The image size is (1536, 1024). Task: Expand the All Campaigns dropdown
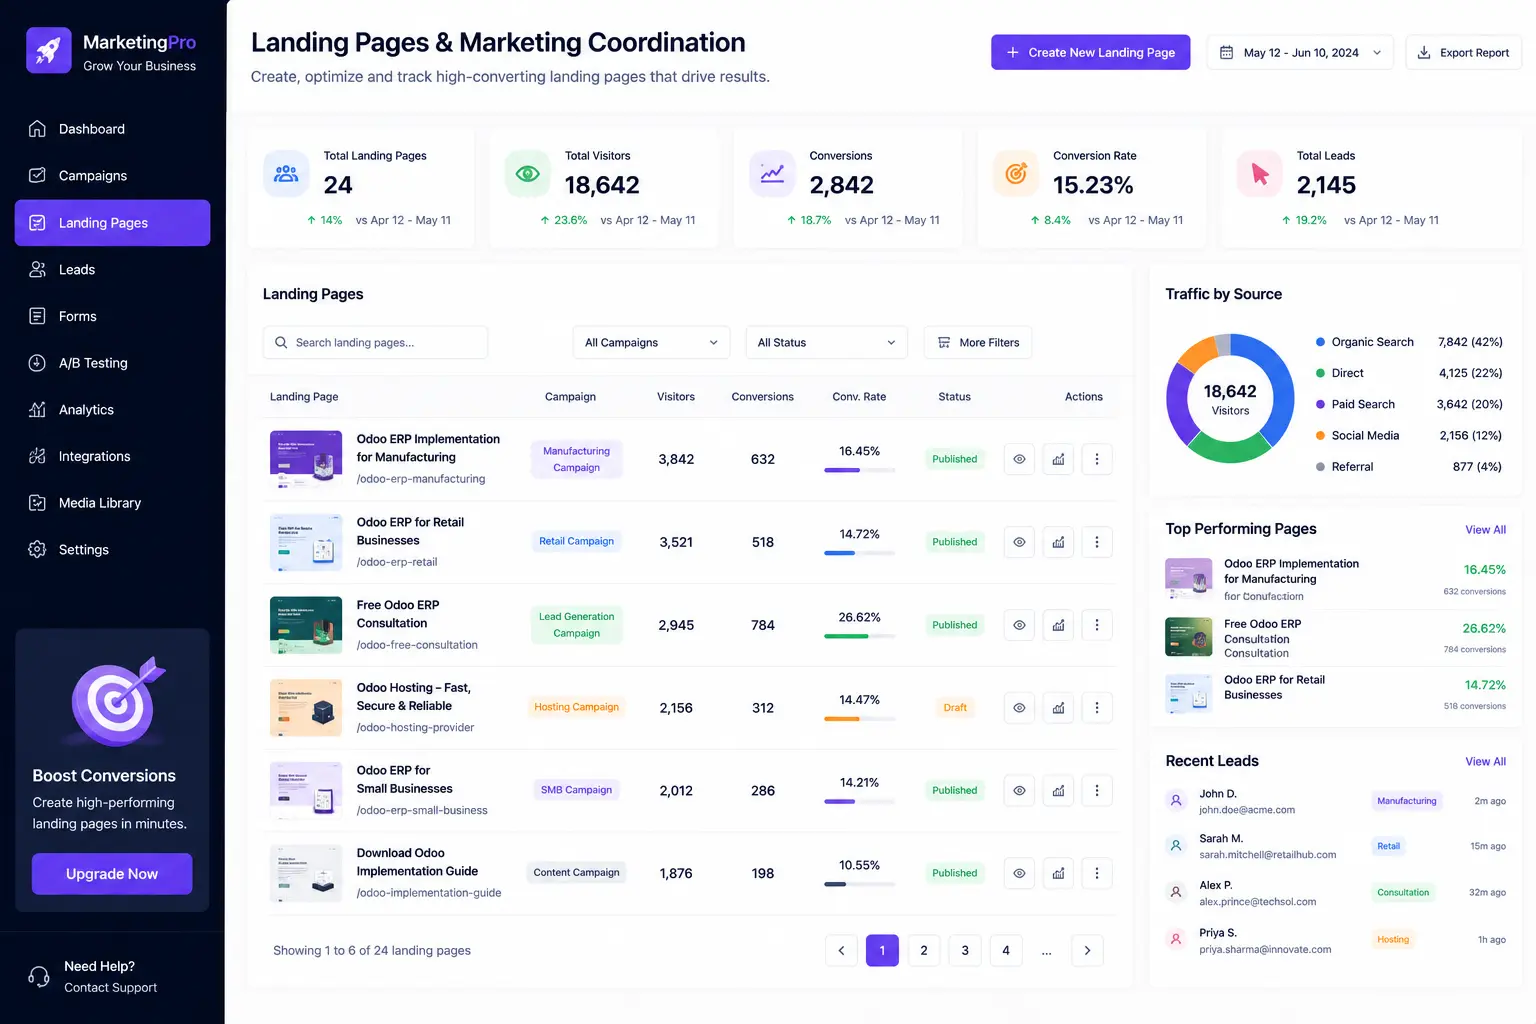[x=651, y=342]
